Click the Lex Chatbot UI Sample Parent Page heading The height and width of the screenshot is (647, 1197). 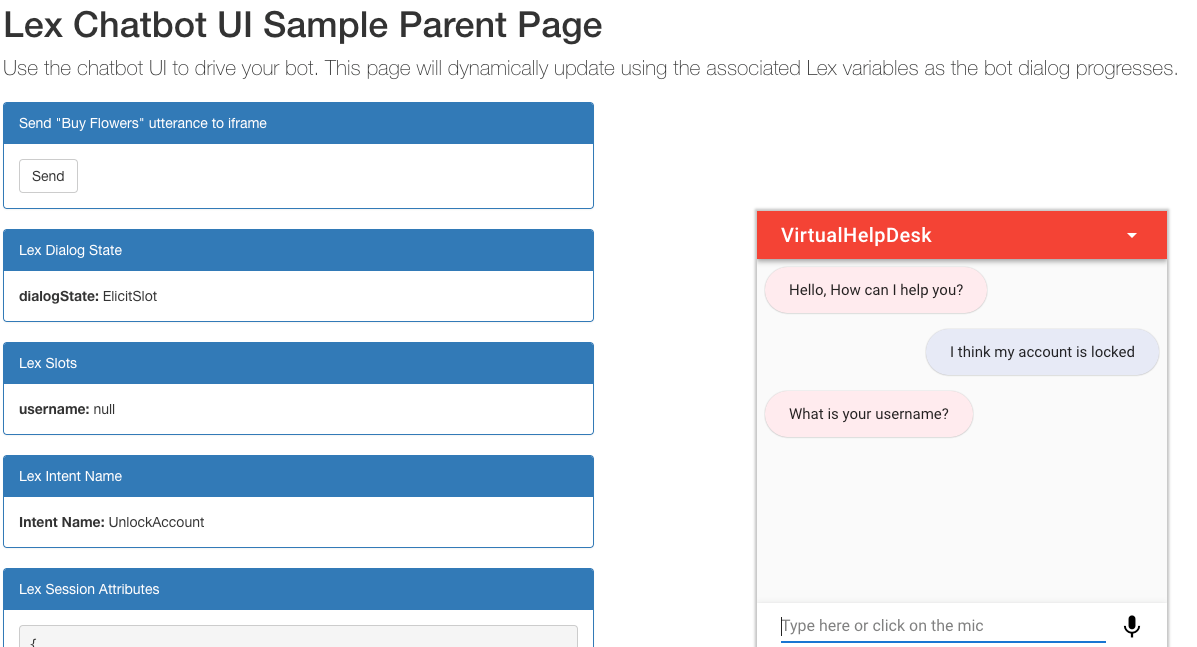(303, 25)
